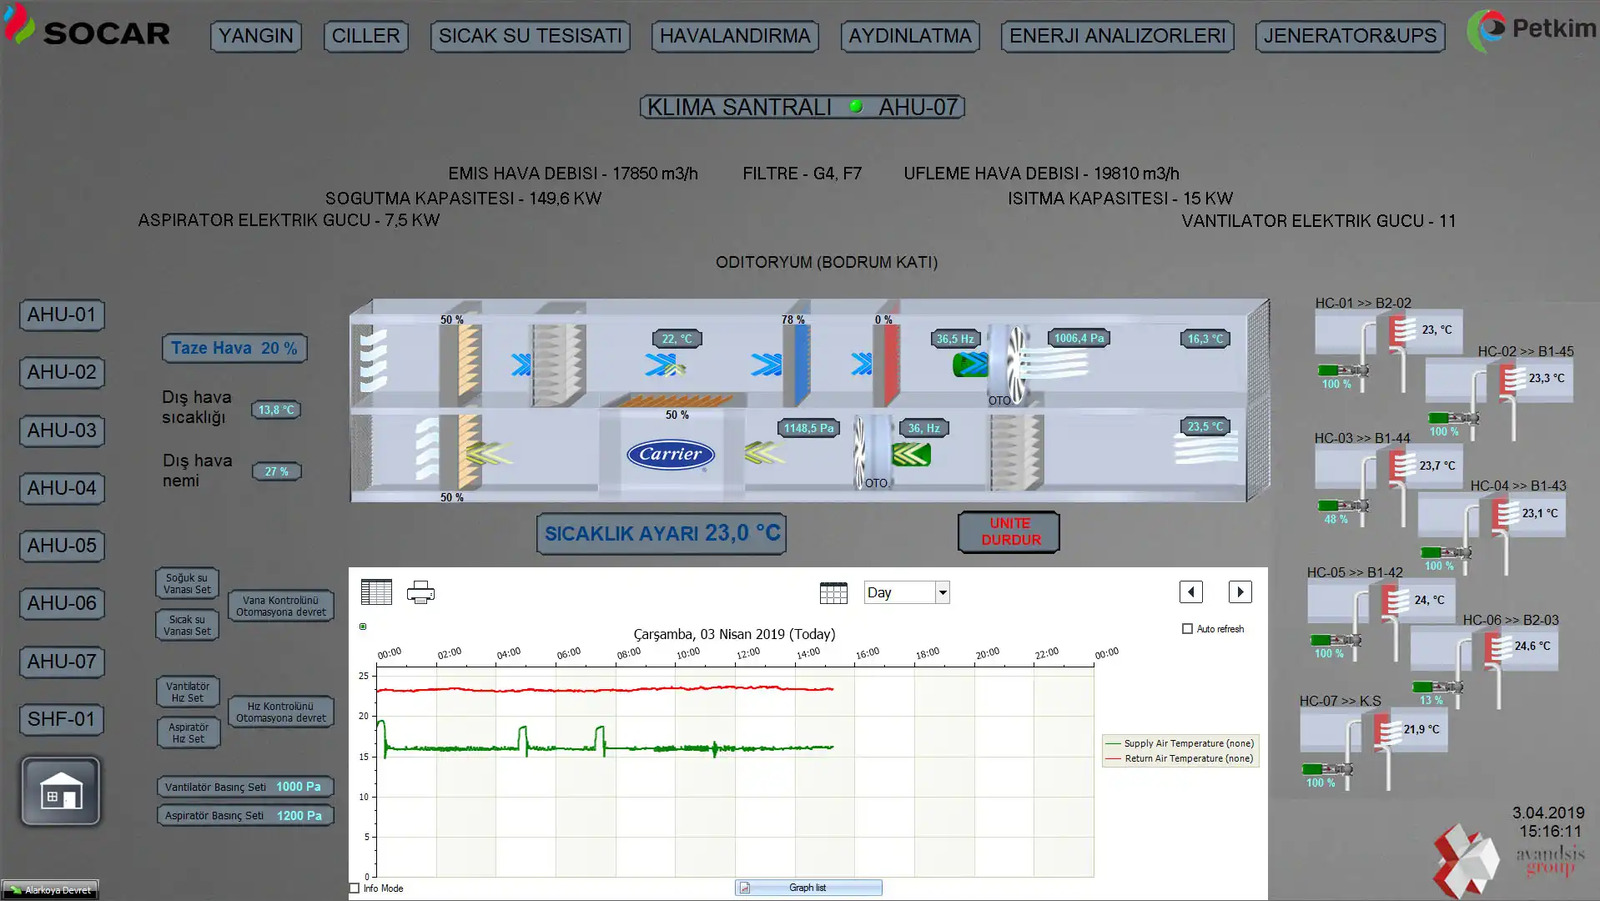Expand the Graph list bar

point(808,888)
